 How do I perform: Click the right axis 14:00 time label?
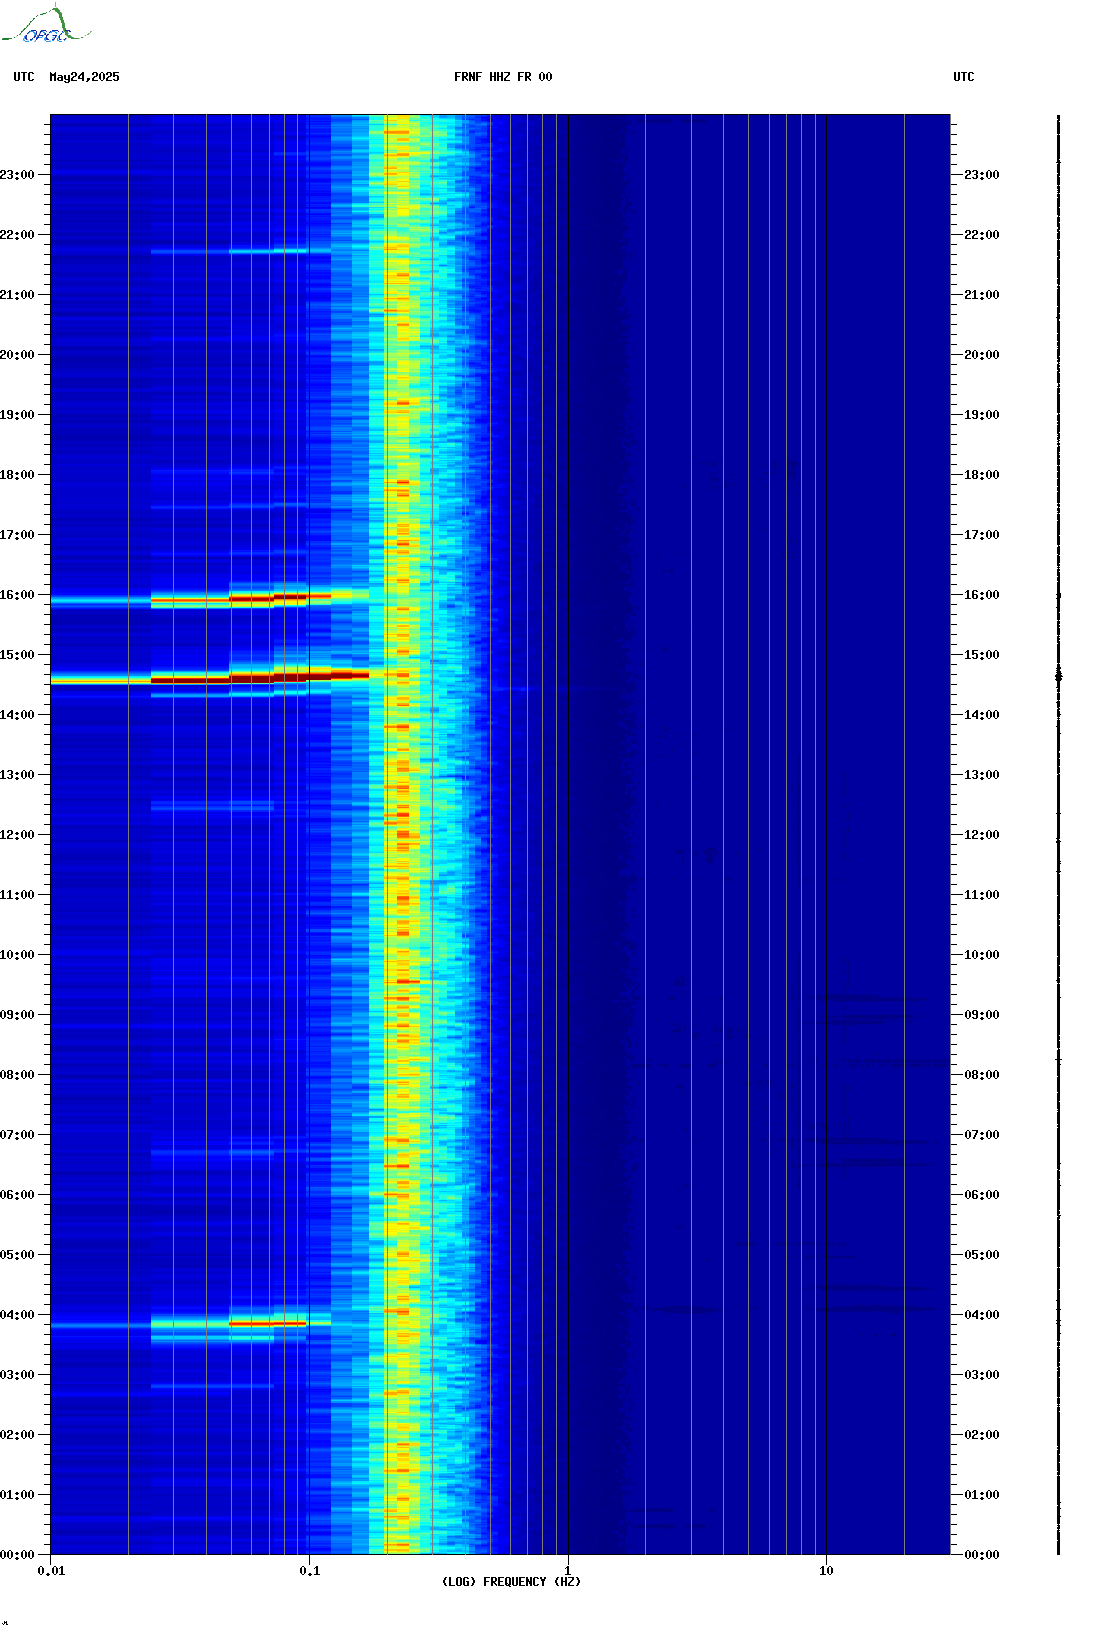(982, 715)
